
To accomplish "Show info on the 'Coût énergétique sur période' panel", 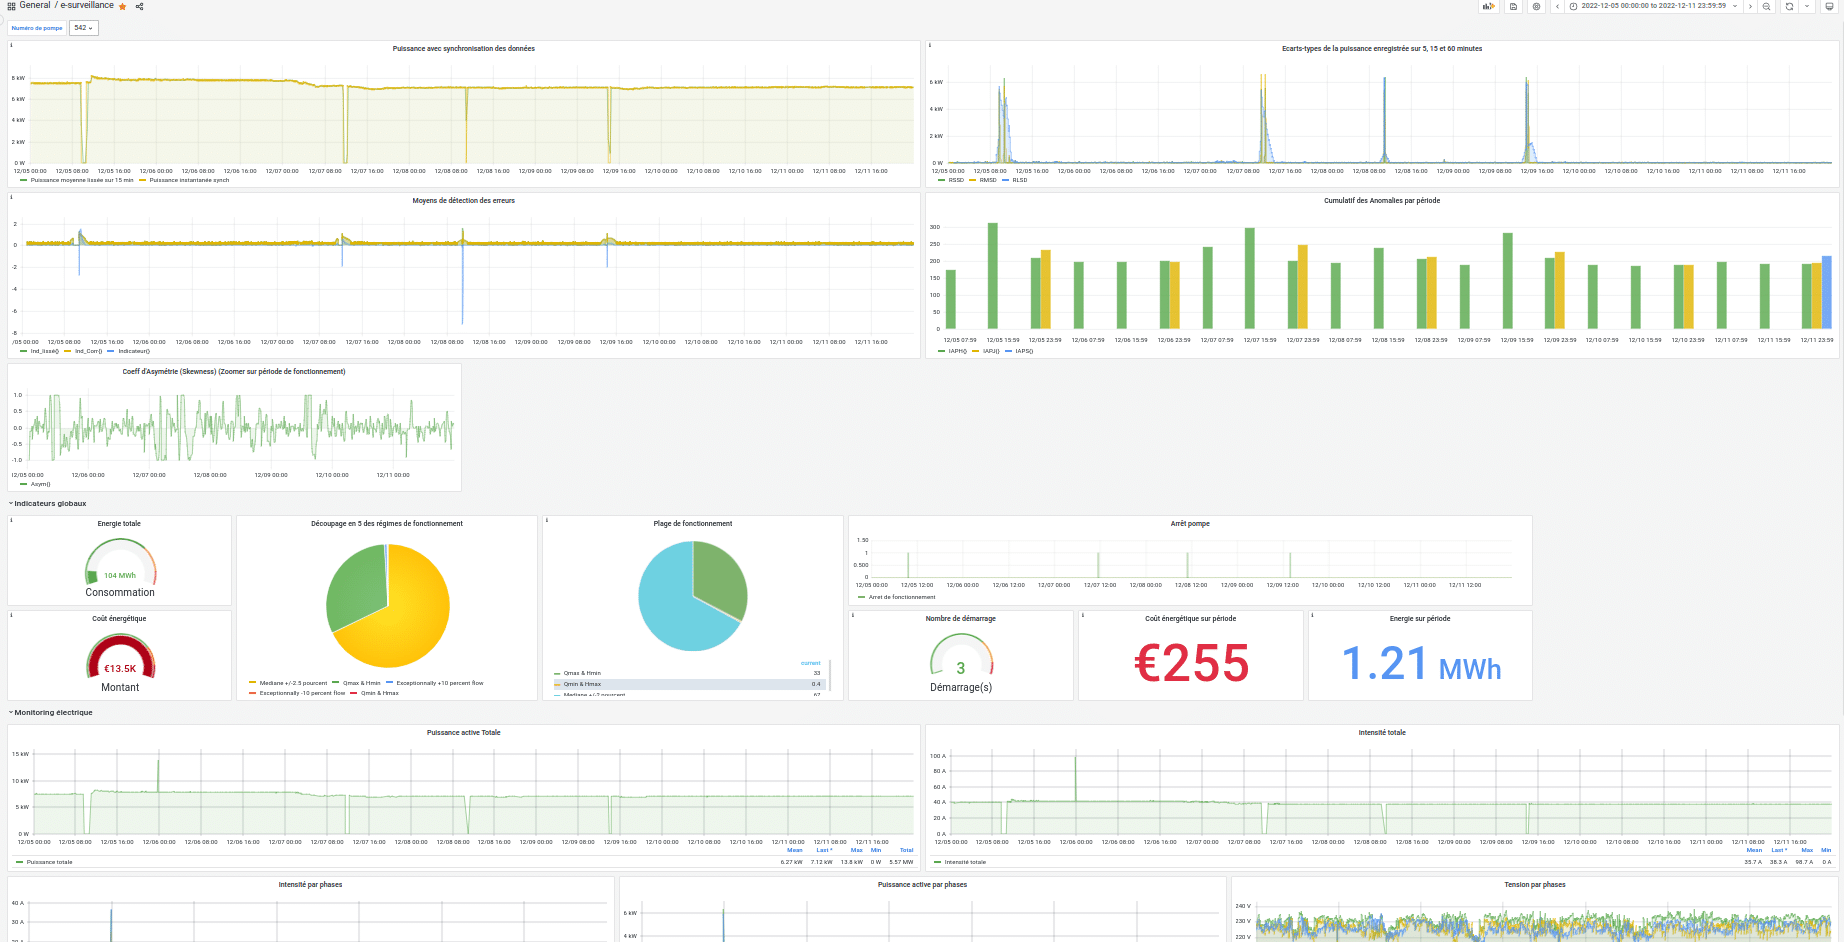I will point(1083,615).
